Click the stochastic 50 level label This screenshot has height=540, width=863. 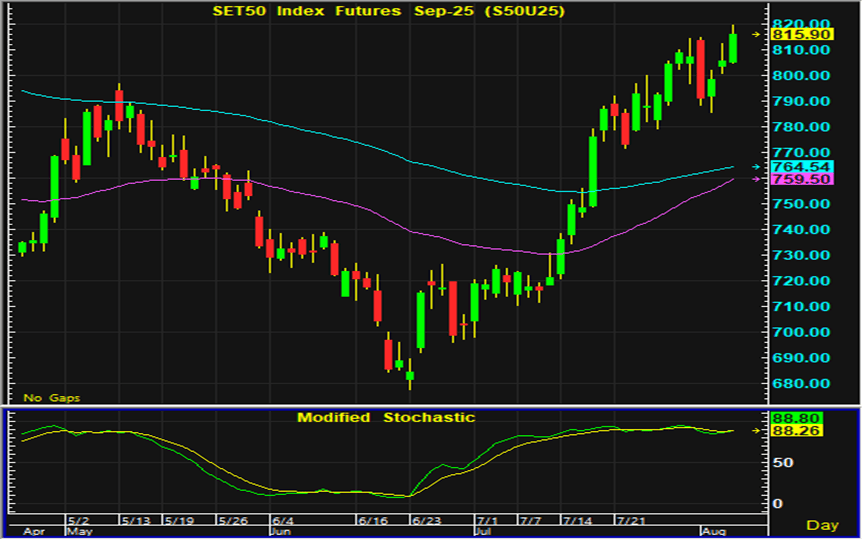pyautogui.click(x=785, y=463)
